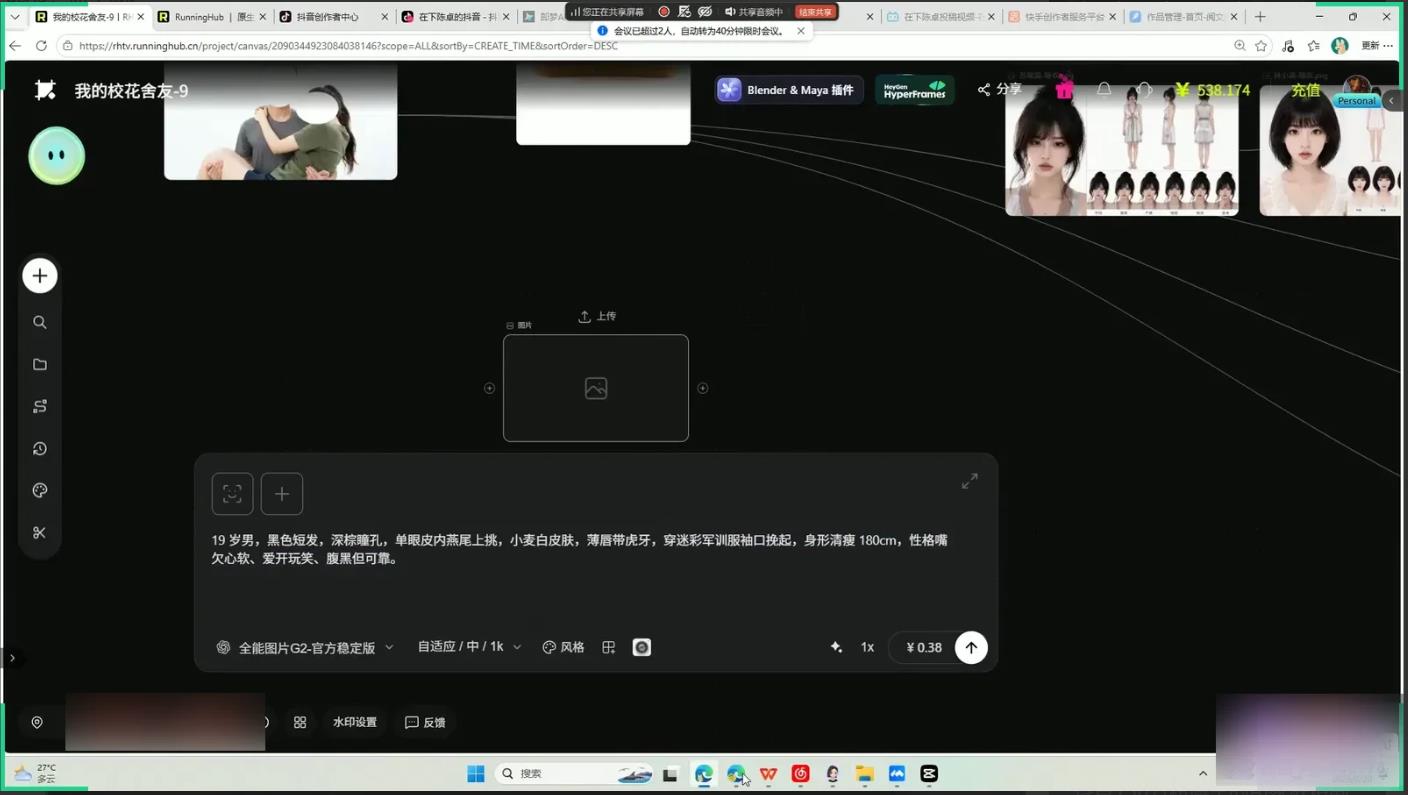Click the green smiley face avatar
Image resolution: width=1408 pixels, height=795 pixels.
tap(57, 156)
